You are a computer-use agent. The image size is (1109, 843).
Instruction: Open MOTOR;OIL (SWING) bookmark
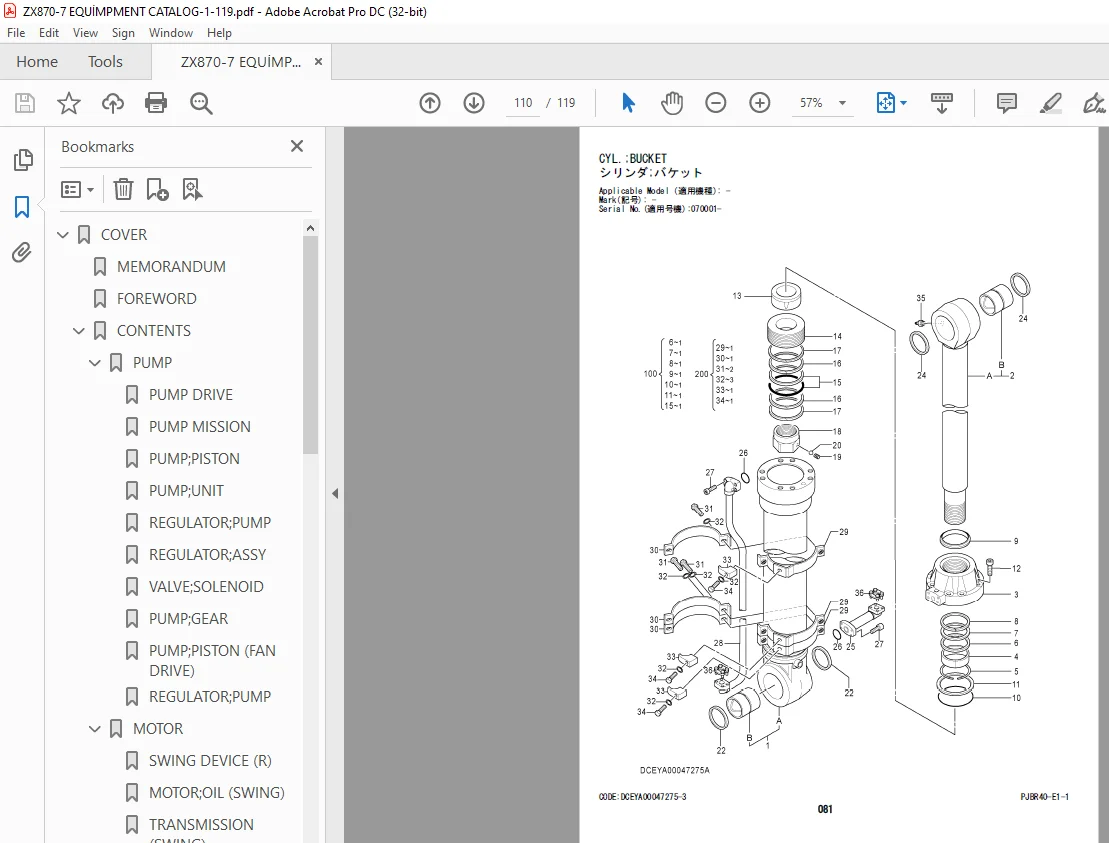point(216,793)
